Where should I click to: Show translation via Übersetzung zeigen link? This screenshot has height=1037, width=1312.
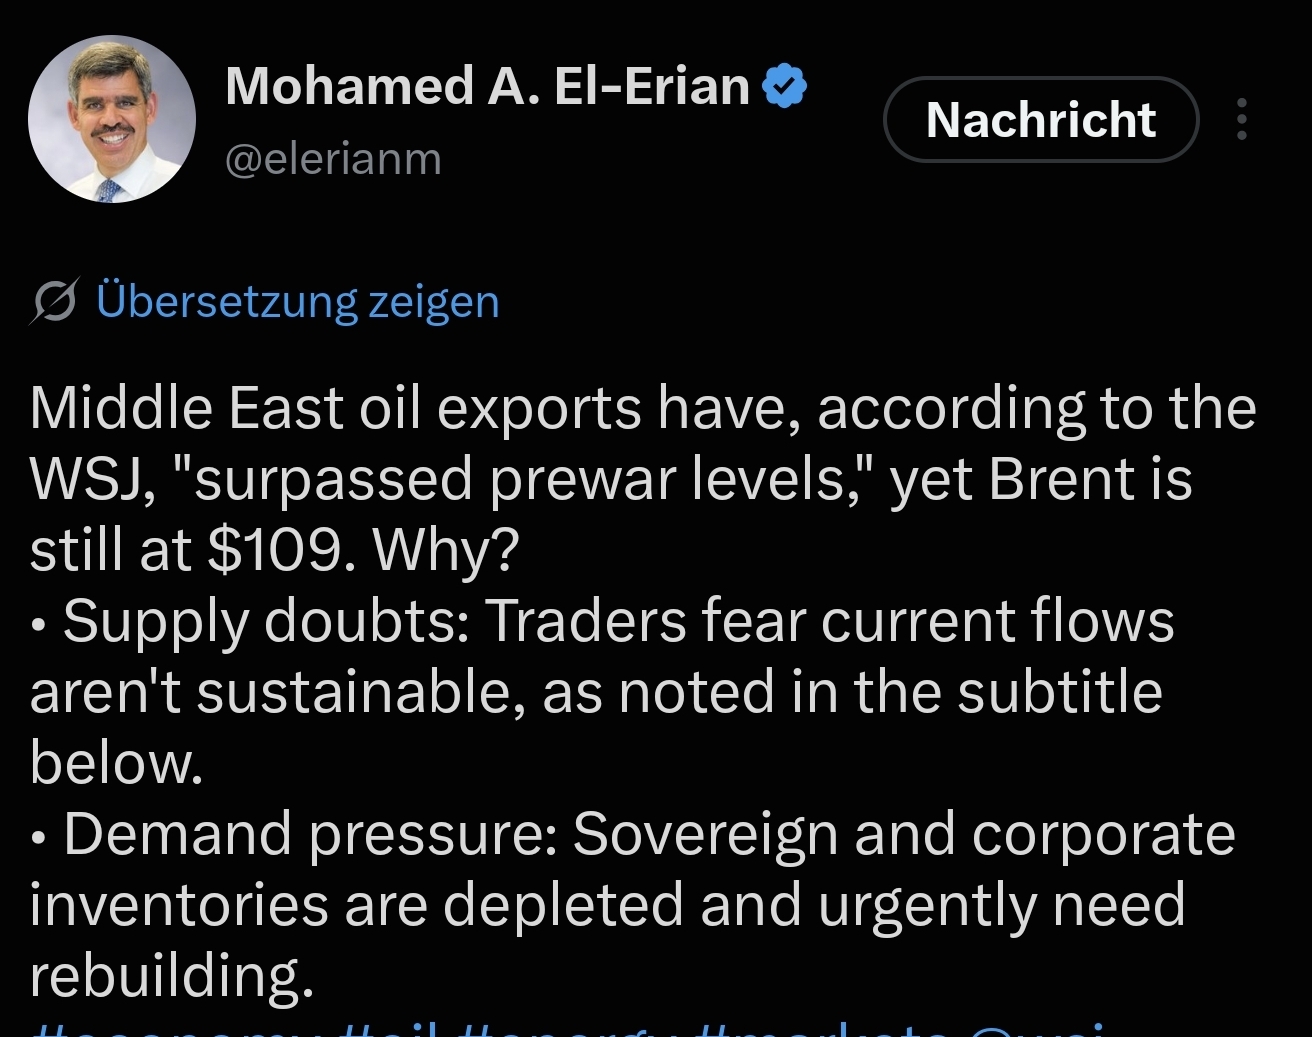pyautogui.click(x=298, y=302)
